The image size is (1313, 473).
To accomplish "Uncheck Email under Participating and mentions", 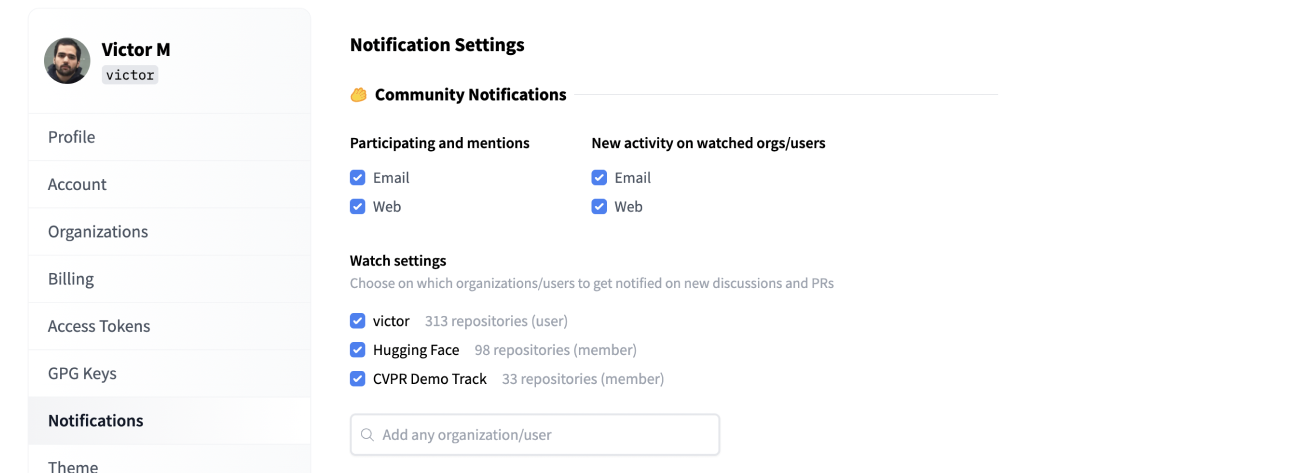I will pyautogui.click(x=357, y=178).
